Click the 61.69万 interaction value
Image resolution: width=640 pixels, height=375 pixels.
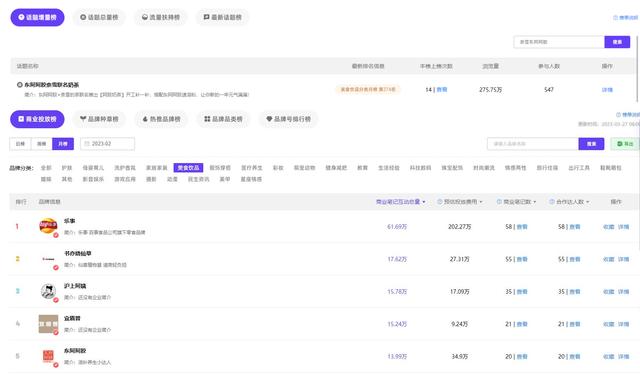[x=397, y=227]
